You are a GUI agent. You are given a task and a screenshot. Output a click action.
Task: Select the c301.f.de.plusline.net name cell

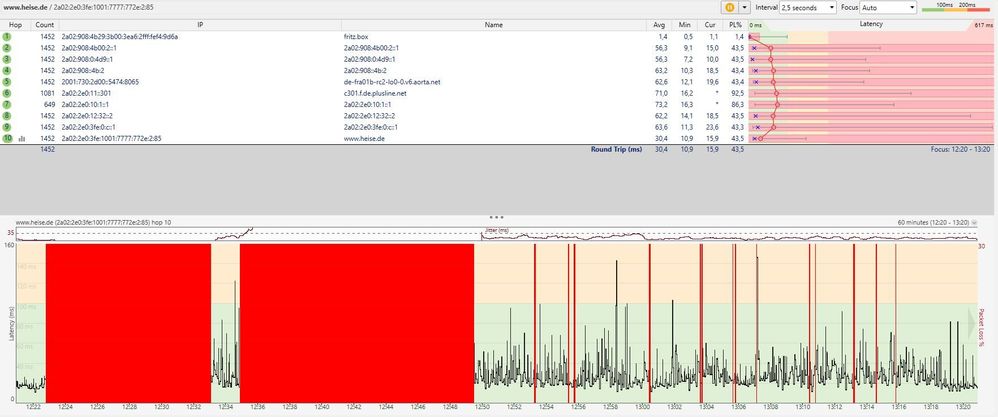tap(374, 94)
